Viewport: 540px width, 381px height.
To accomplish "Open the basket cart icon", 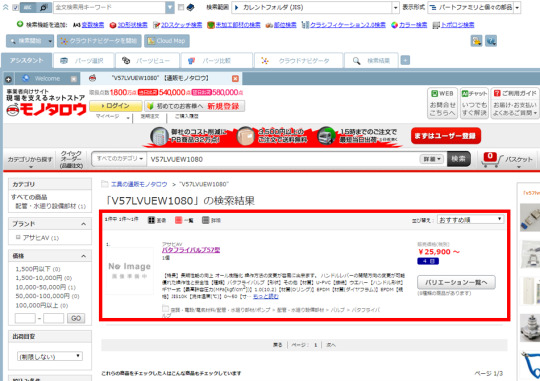I will 492,160.
